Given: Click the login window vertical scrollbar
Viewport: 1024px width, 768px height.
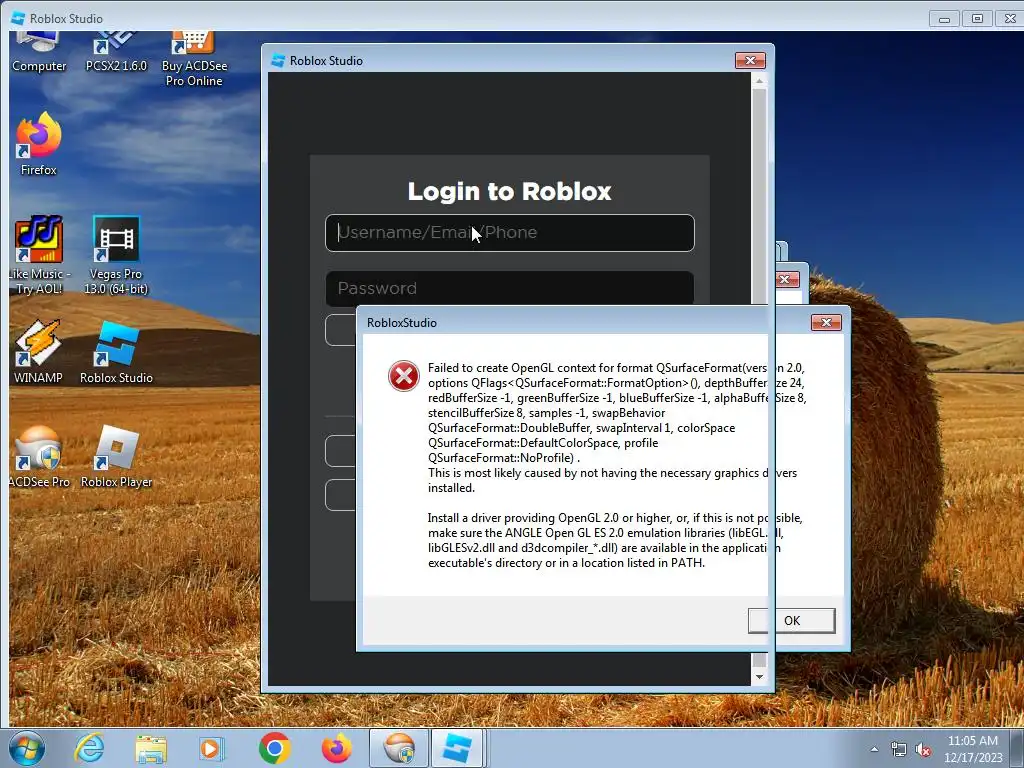Looking at the screenshot, I should [x=759, y=196].
